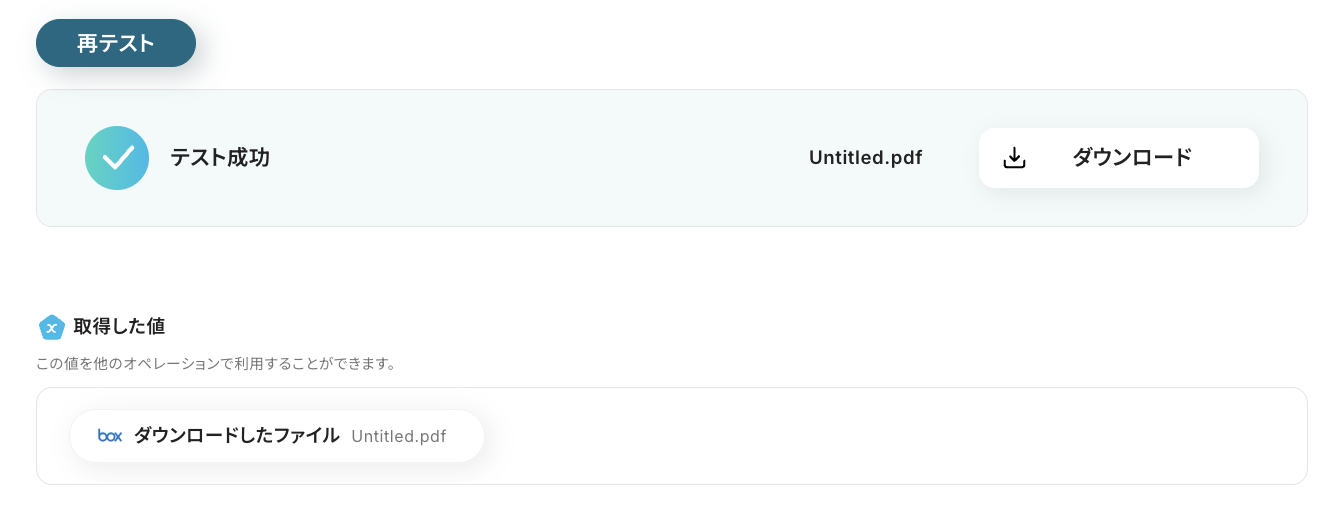Viewport: 1338px width, 528px height.
Task: Click the blue pentagon icon beside 取得した値
Action: click(51, 327)
